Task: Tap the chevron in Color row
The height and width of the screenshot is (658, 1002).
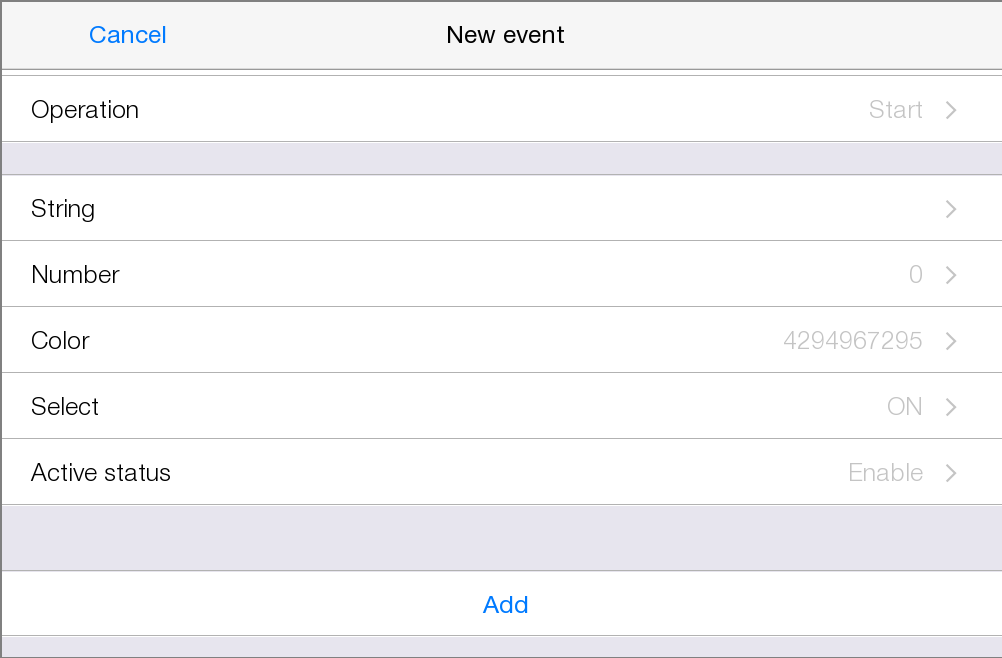Action: click(x=951, y=341)
